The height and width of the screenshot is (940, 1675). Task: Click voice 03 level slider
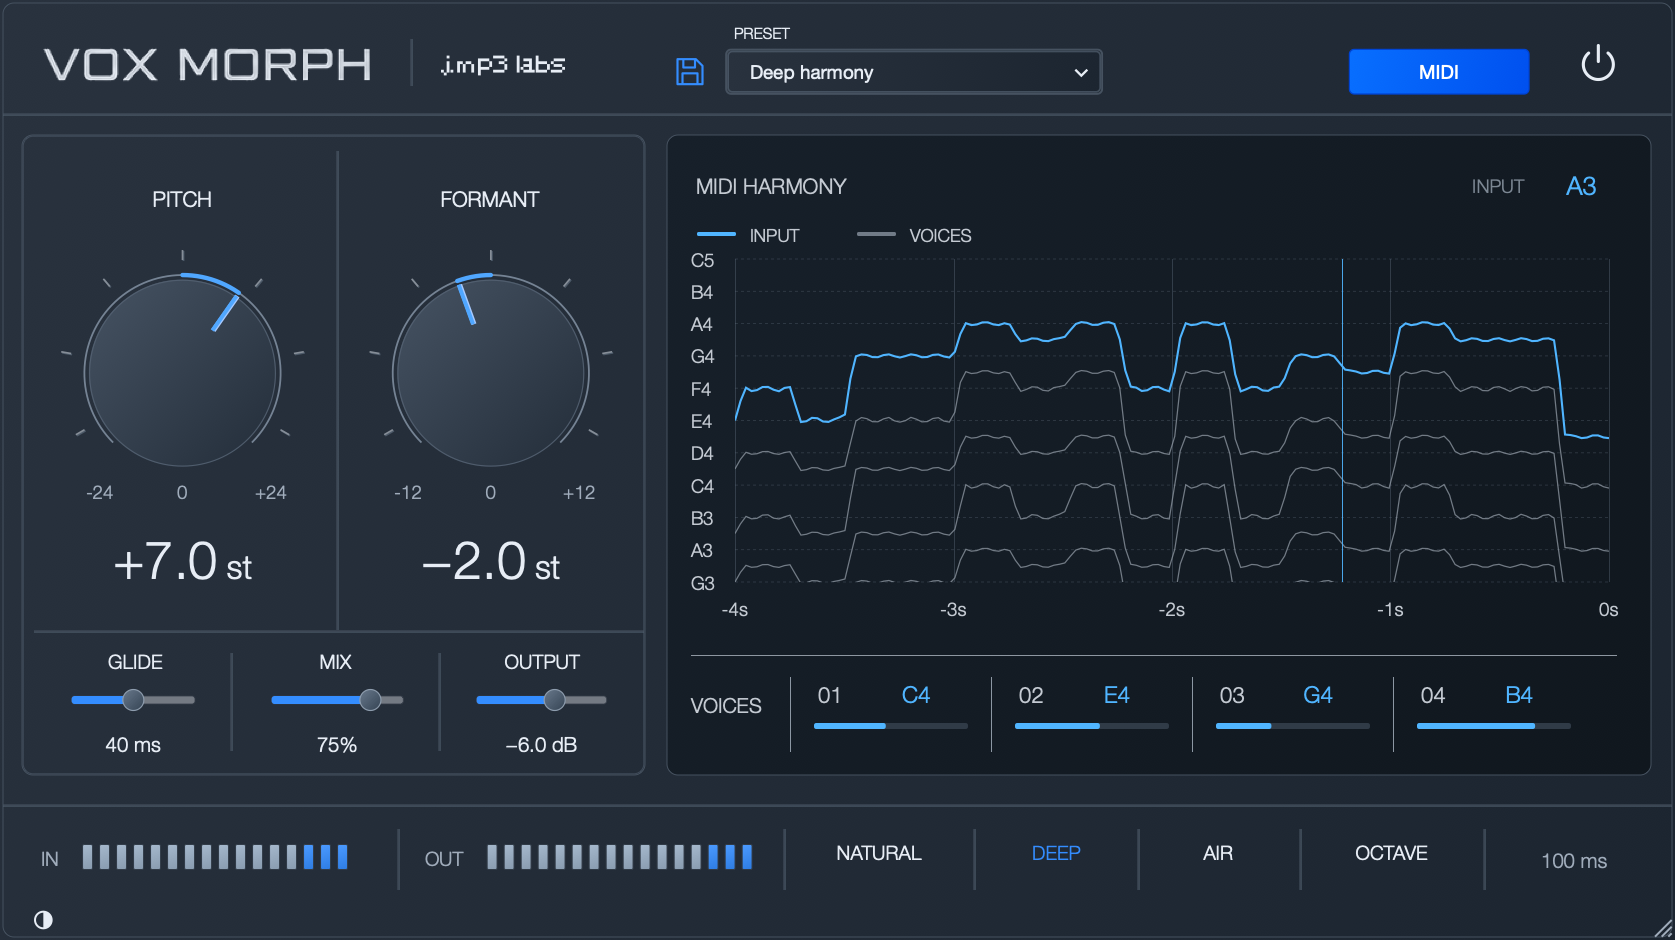(x=1293, y=726)
